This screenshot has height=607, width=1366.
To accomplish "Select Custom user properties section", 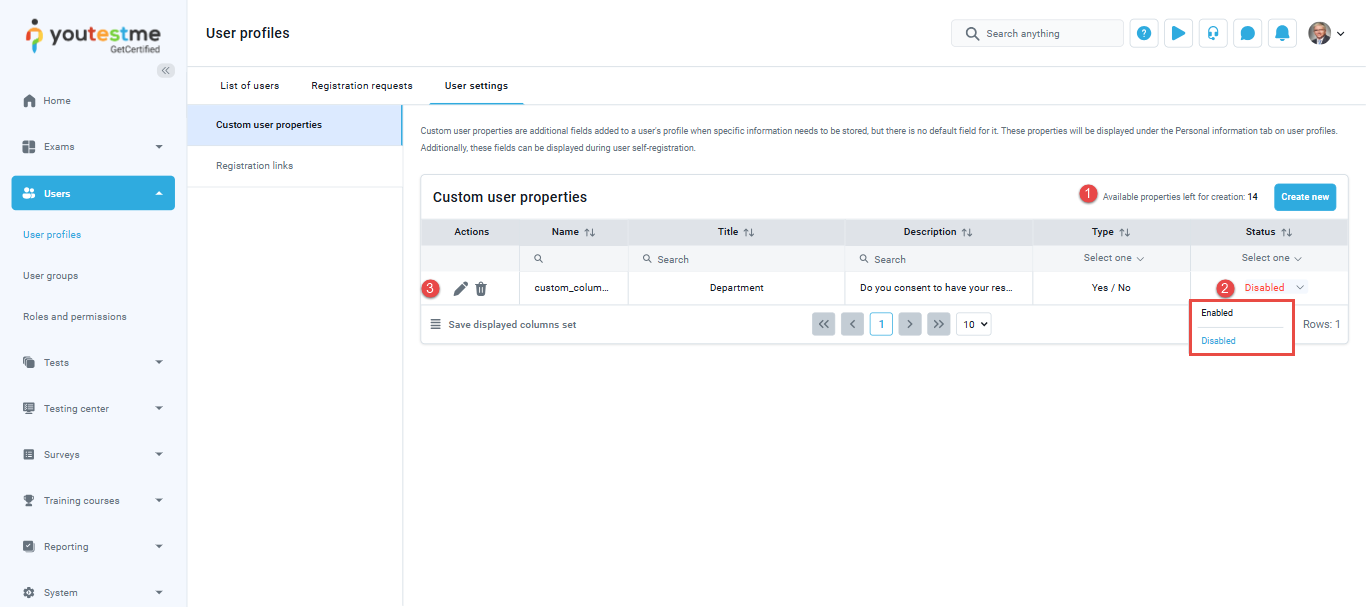I will [x=295, y=125].
